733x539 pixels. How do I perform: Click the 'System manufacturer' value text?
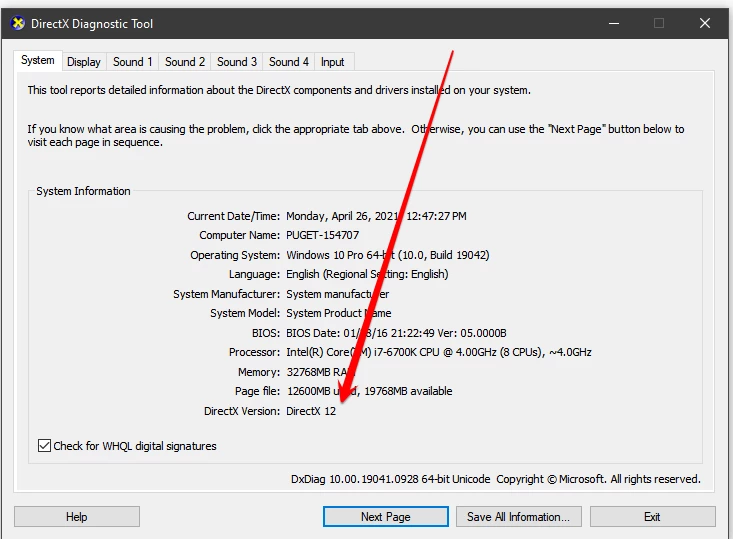point(337,294)
